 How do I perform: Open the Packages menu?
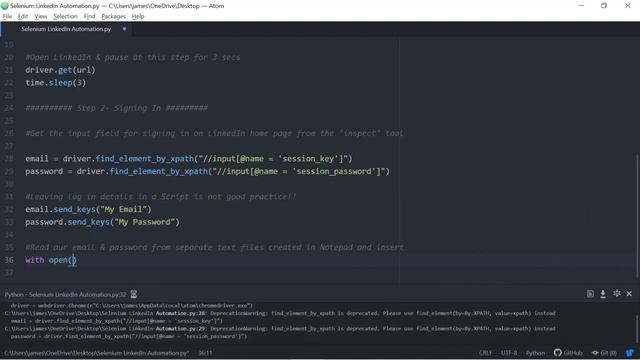click(x=113, y=16)
